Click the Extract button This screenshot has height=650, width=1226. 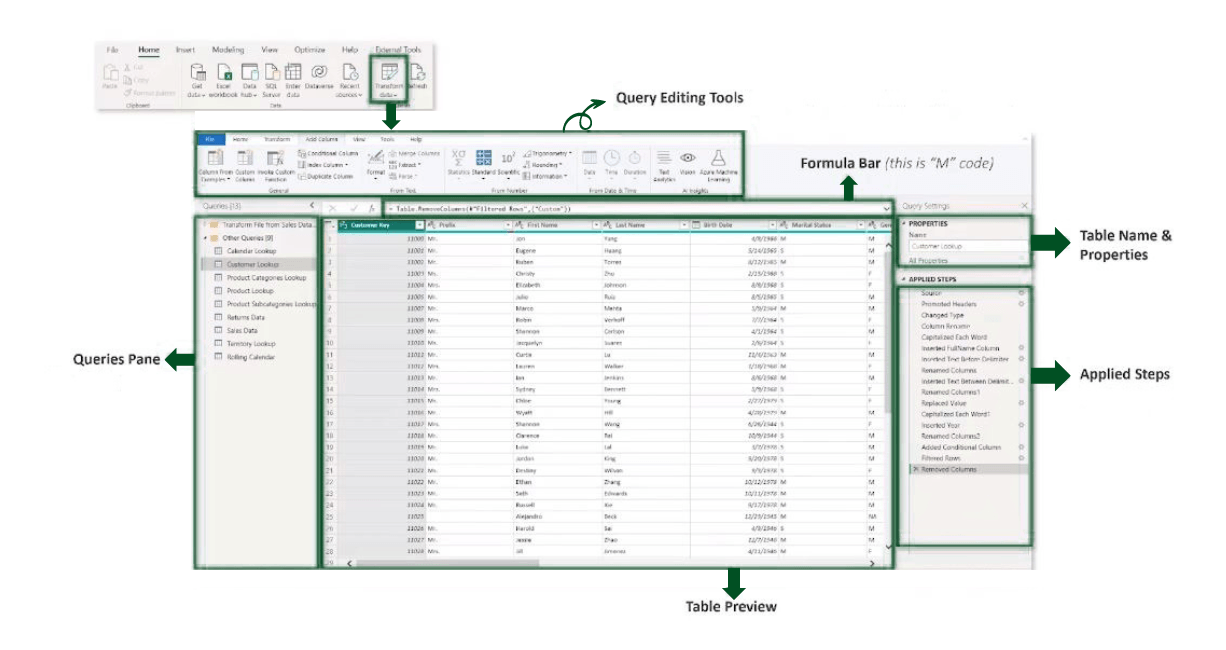pos(404,165)
